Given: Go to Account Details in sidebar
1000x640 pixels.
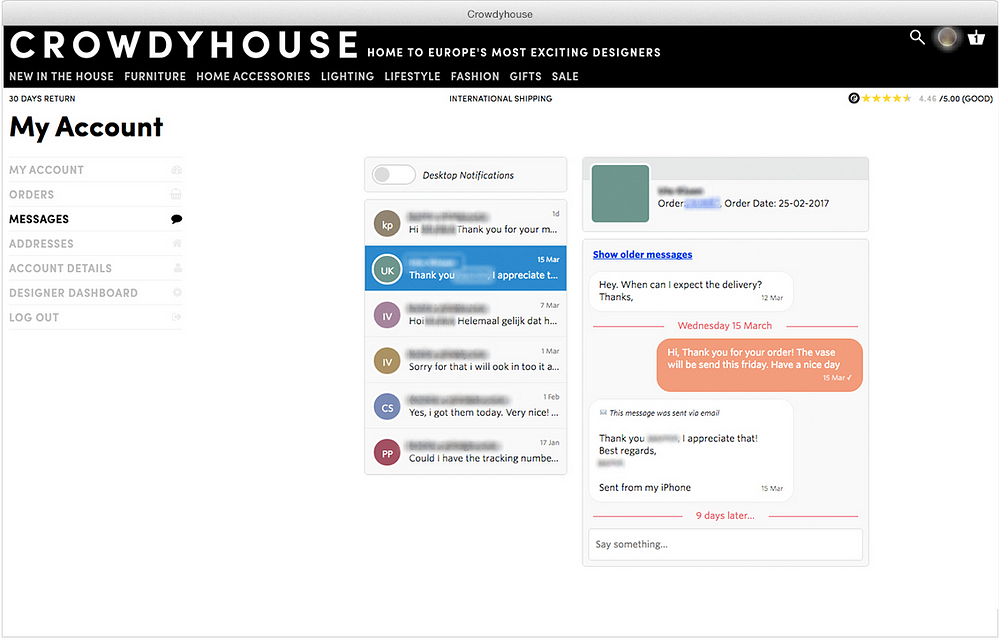Looking at the screenshot, I should (96, 268).
